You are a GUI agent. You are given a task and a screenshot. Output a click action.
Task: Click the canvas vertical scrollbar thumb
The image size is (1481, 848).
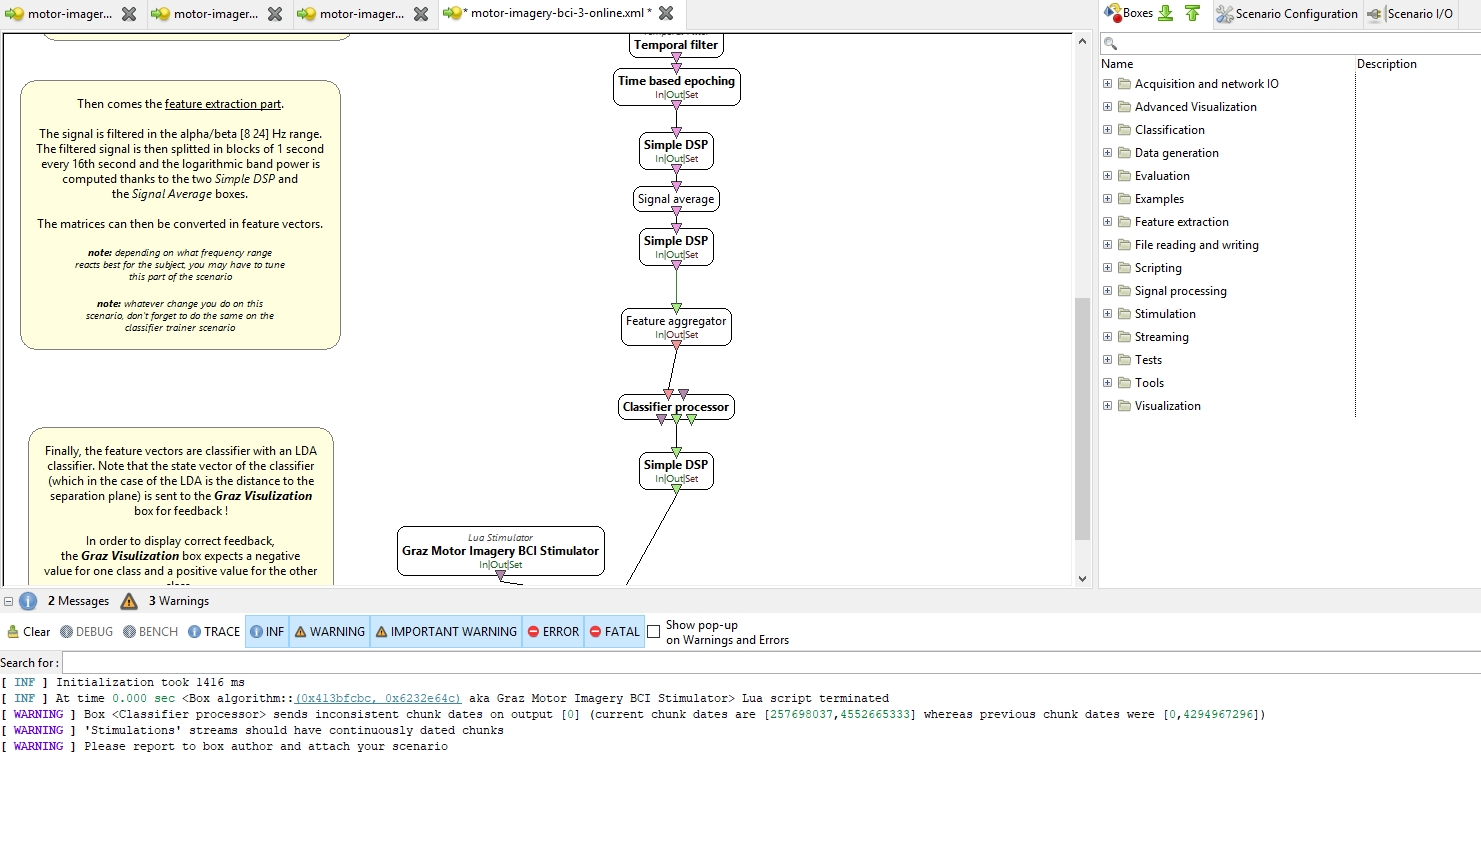pos(1082,418)
